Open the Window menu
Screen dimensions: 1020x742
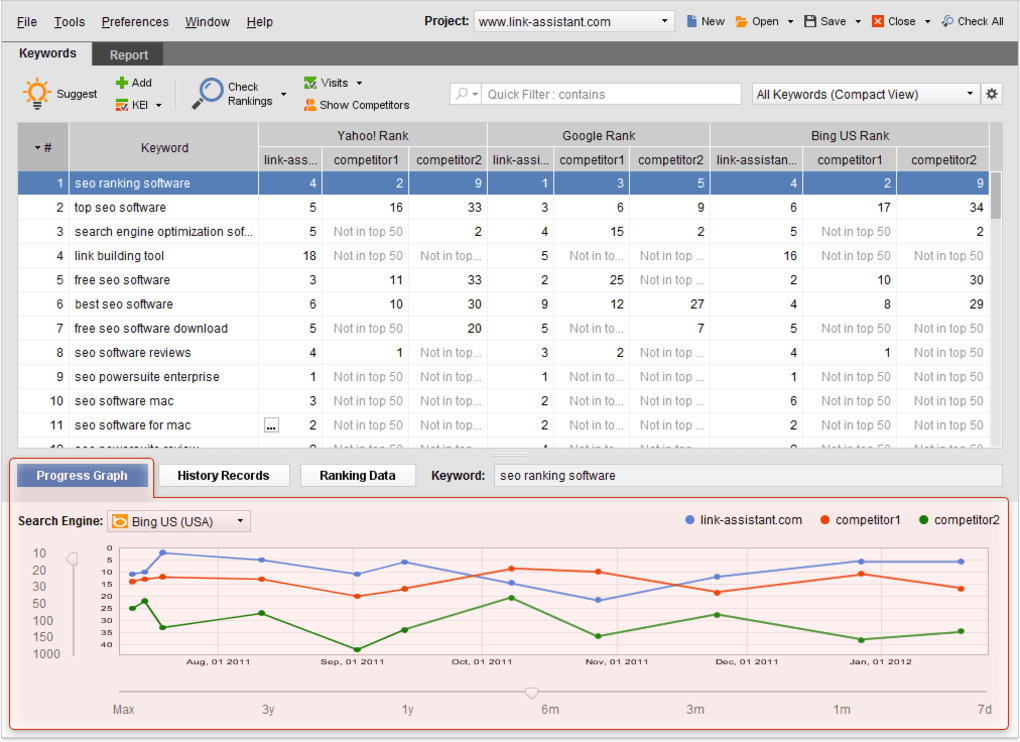coord(208,21)
